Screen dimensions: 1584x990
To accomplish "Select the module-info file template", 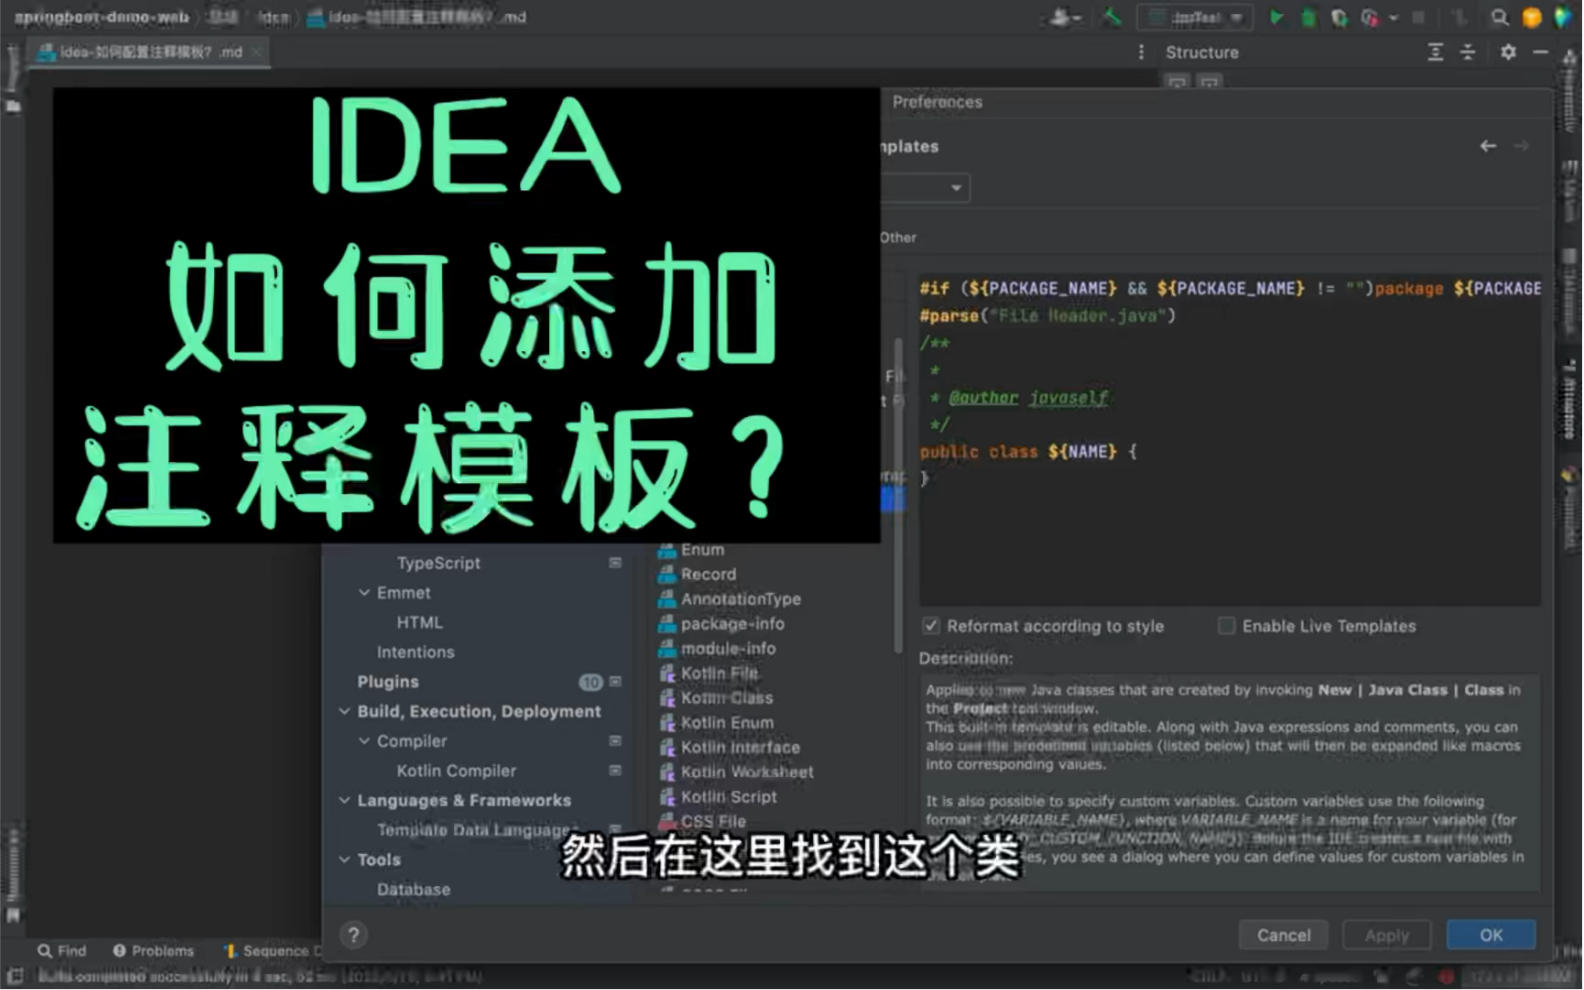I will 717,649.
